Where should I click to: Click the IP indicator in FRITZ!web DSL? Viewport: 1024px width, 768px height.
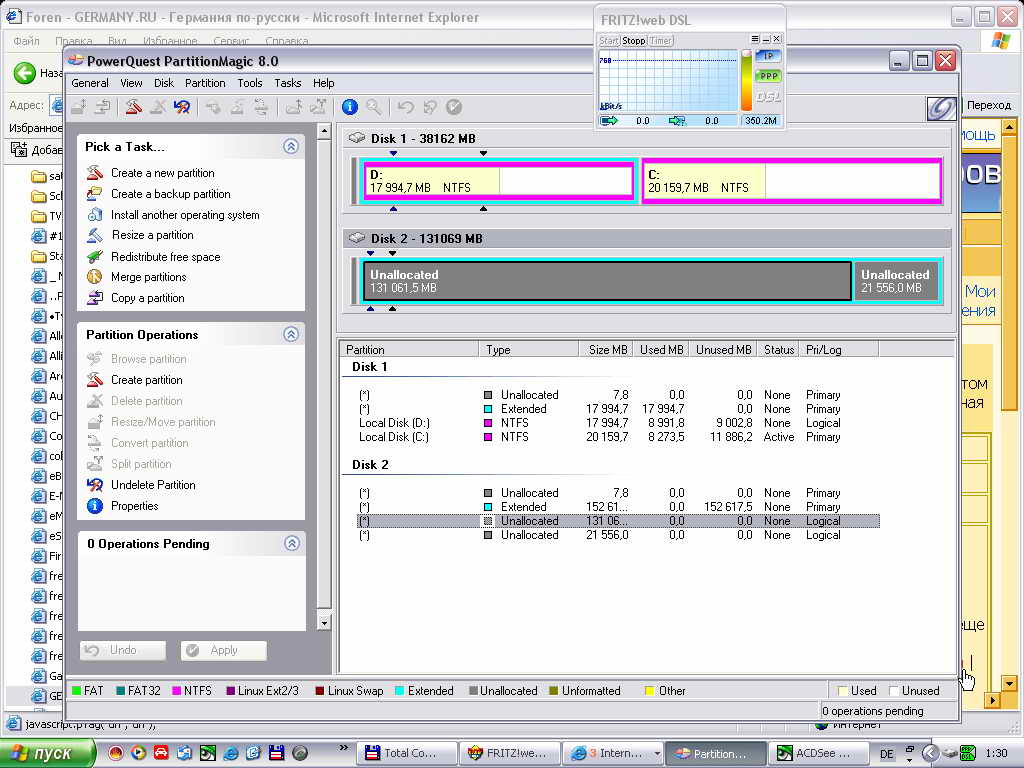pos(769,56)
